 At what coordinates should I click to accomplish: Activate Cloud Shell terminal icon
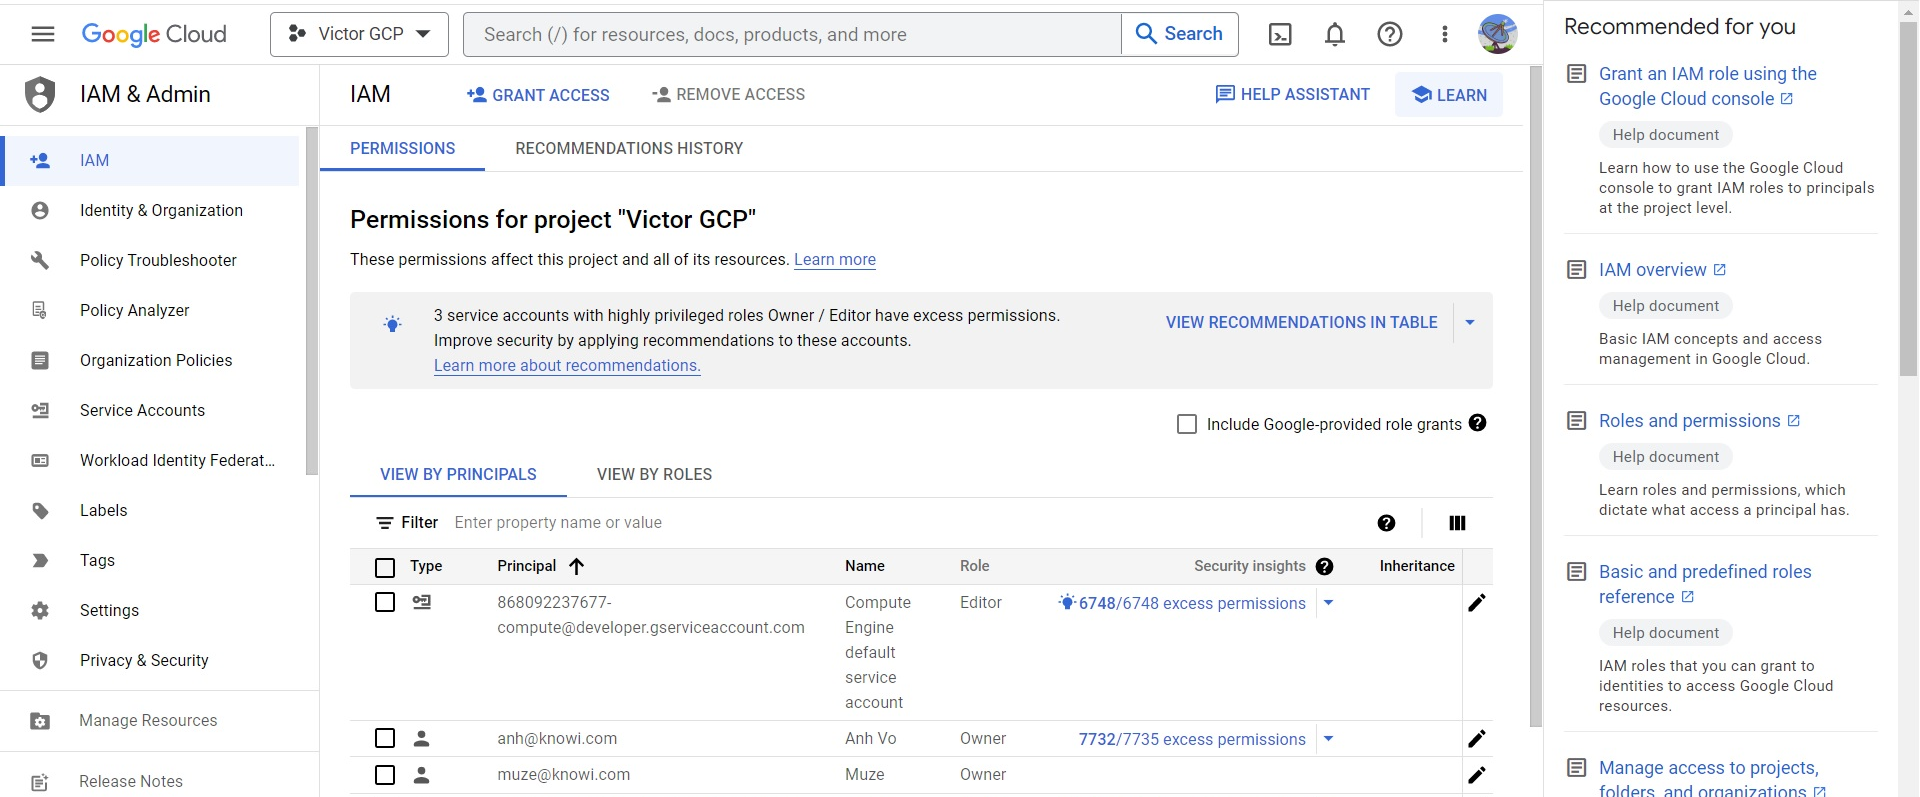(x=1280, y=34)
